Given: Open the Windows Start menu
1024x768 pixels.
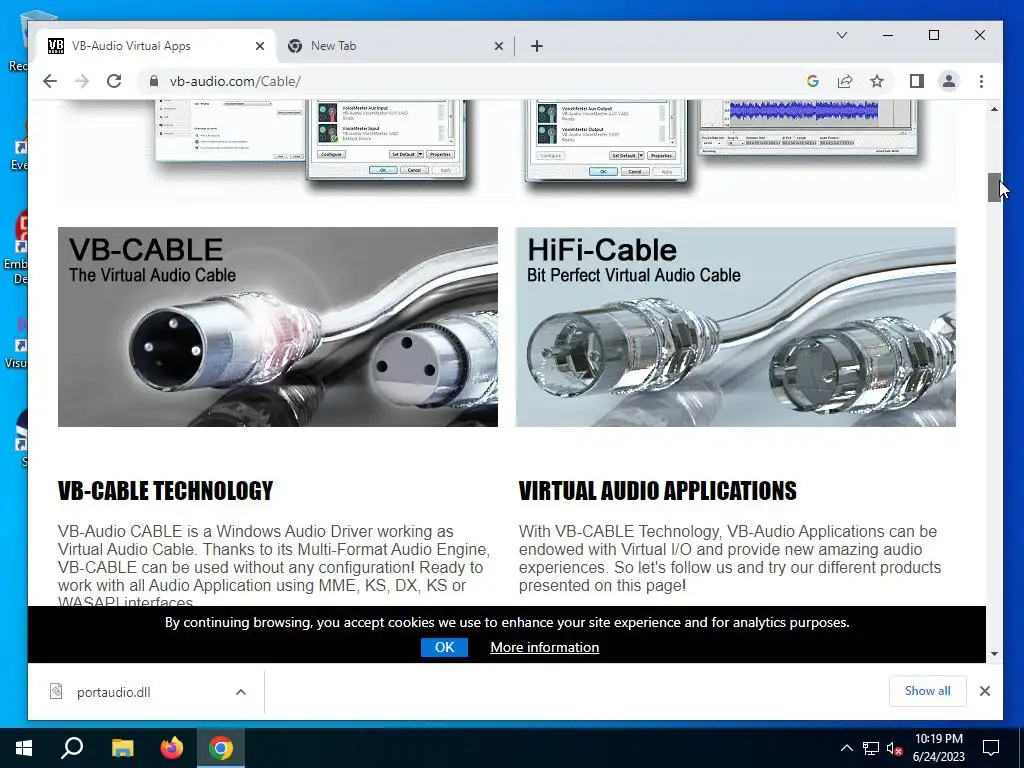Looking at the screenshot, I should pos(24,748).
